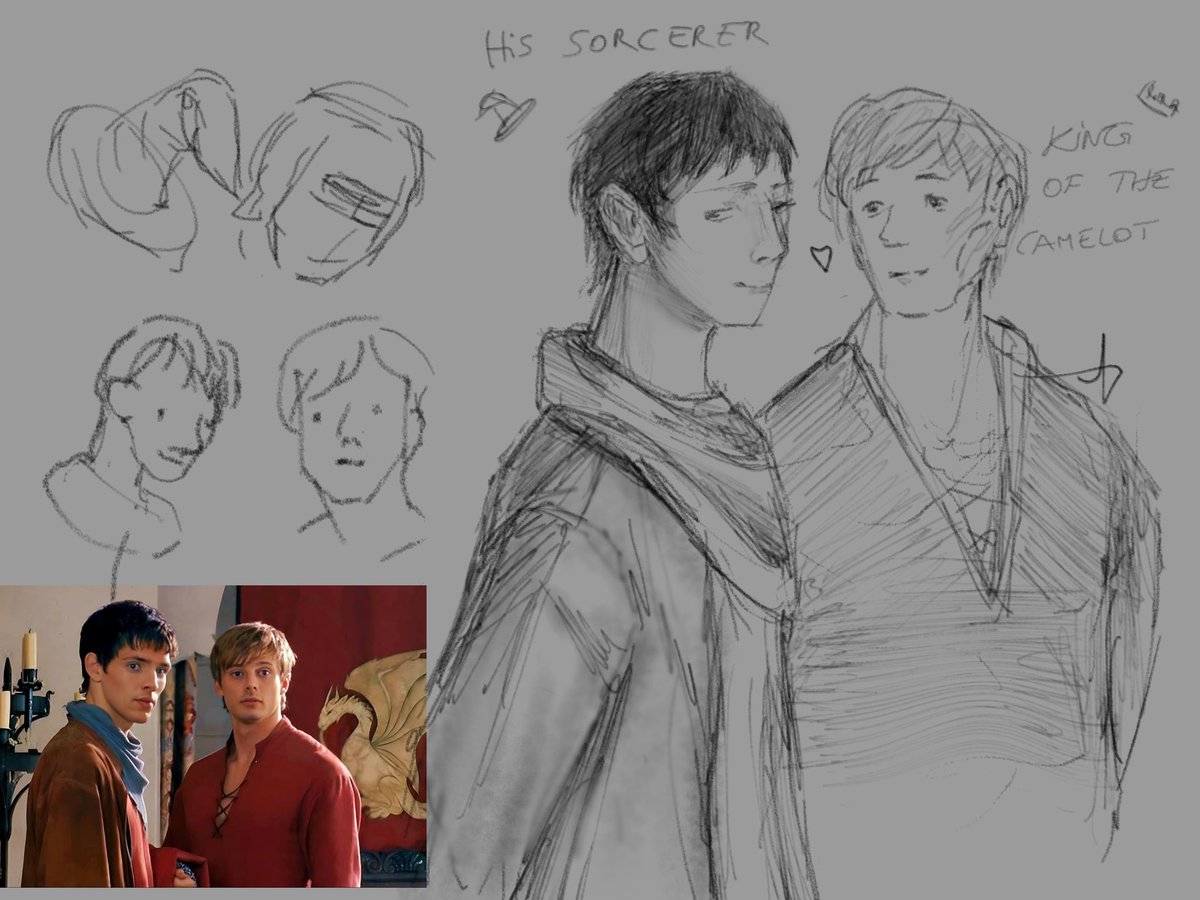Click the dragon statue in the reference photo
Screen dimensions: 1200x900
tap(374, 735)
